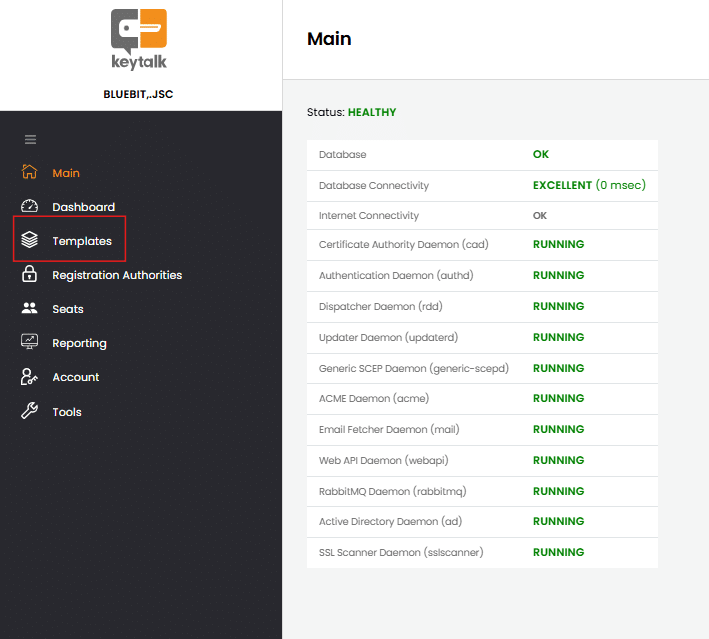Screen dimensions: 709x639
Task: Open the Seats menu entry
Action: pos(68,309)
